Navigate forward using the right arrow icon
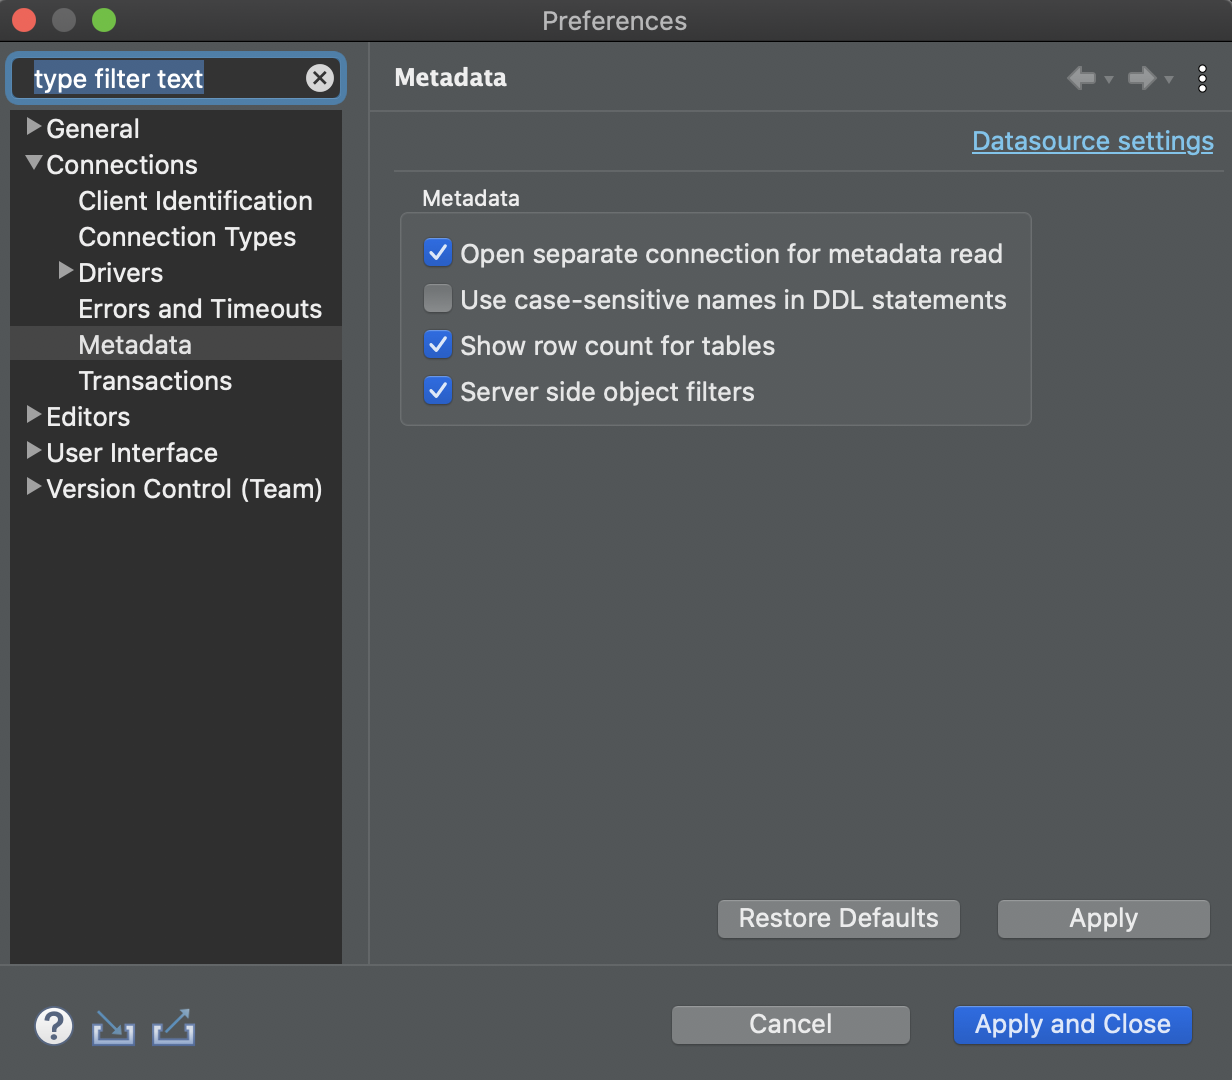Viewport: 1232px width, 1080px height. click(x=1143, y=77)
